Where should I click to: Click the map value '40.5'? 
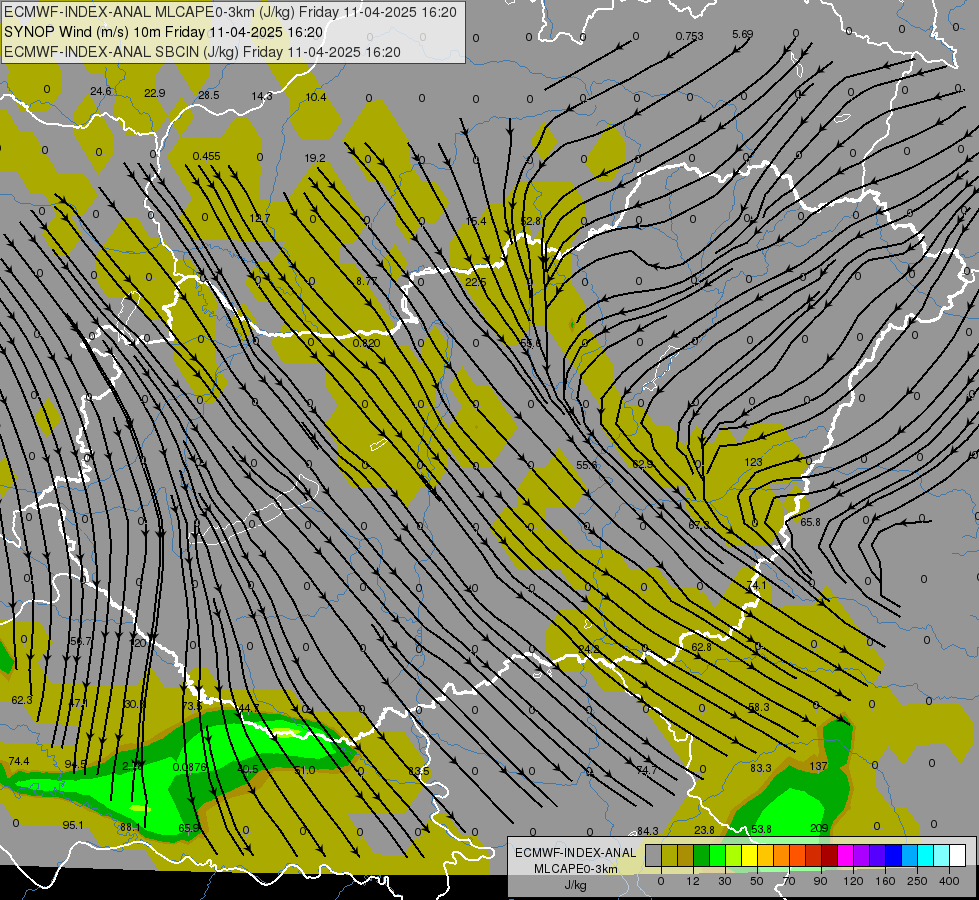[x=248, y=769]
